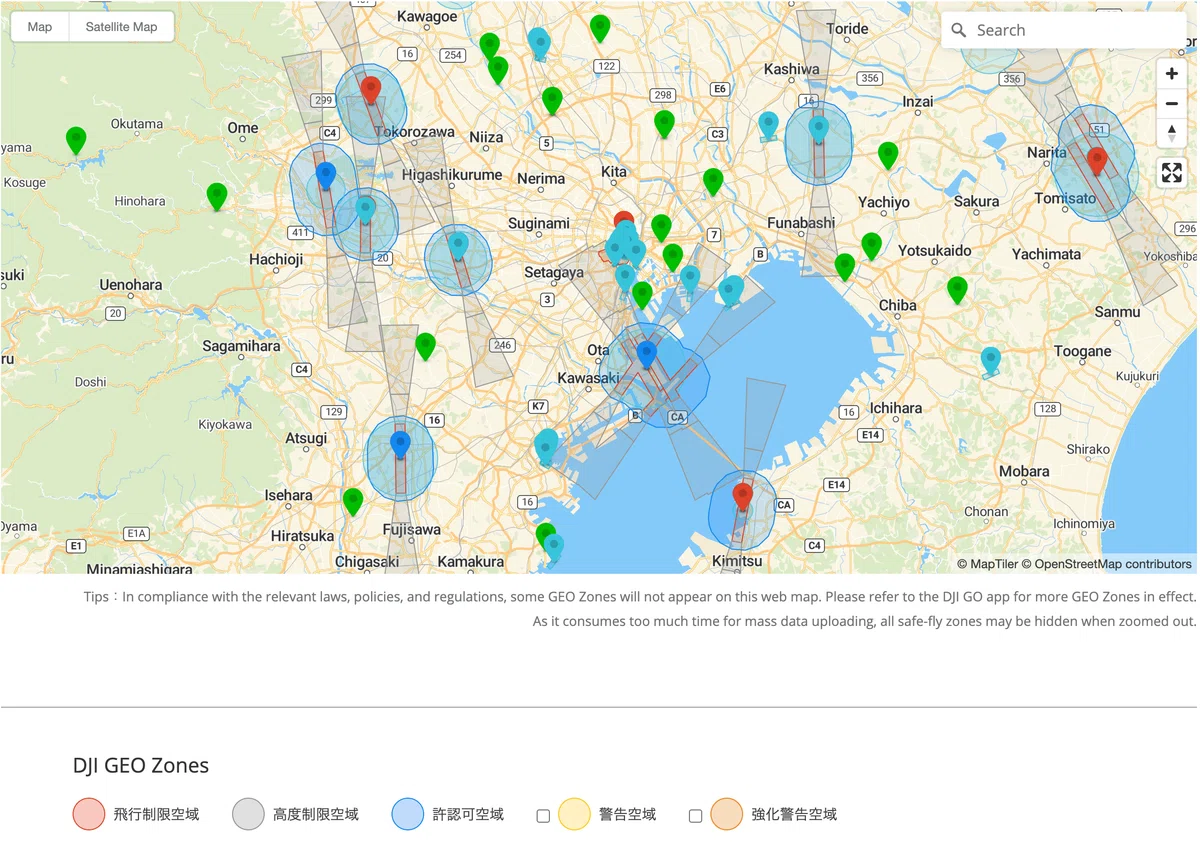Screen dimensions: 1200x842
Task: Toggle fullscreen map view
Action: (x=1172, y=173)
